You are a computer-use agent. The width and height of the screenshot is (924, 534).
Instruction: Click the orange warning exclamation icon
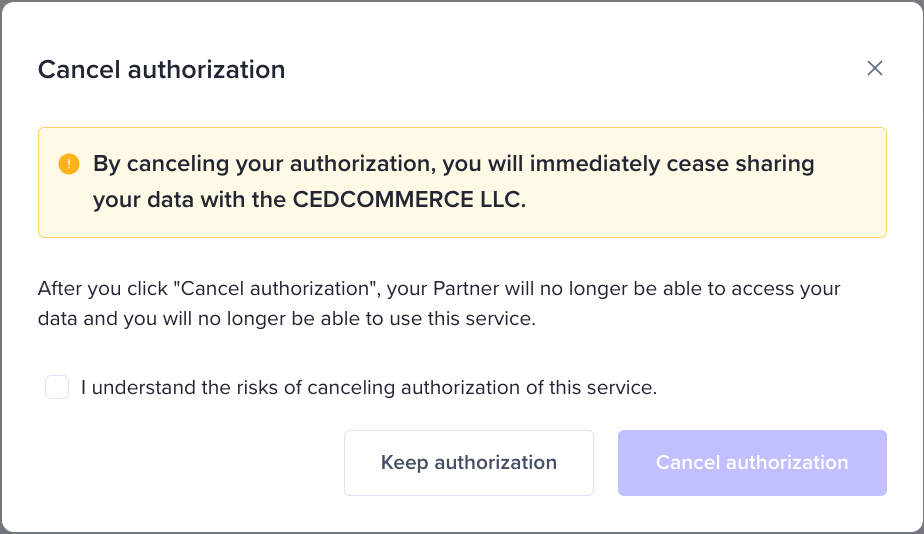69,164
